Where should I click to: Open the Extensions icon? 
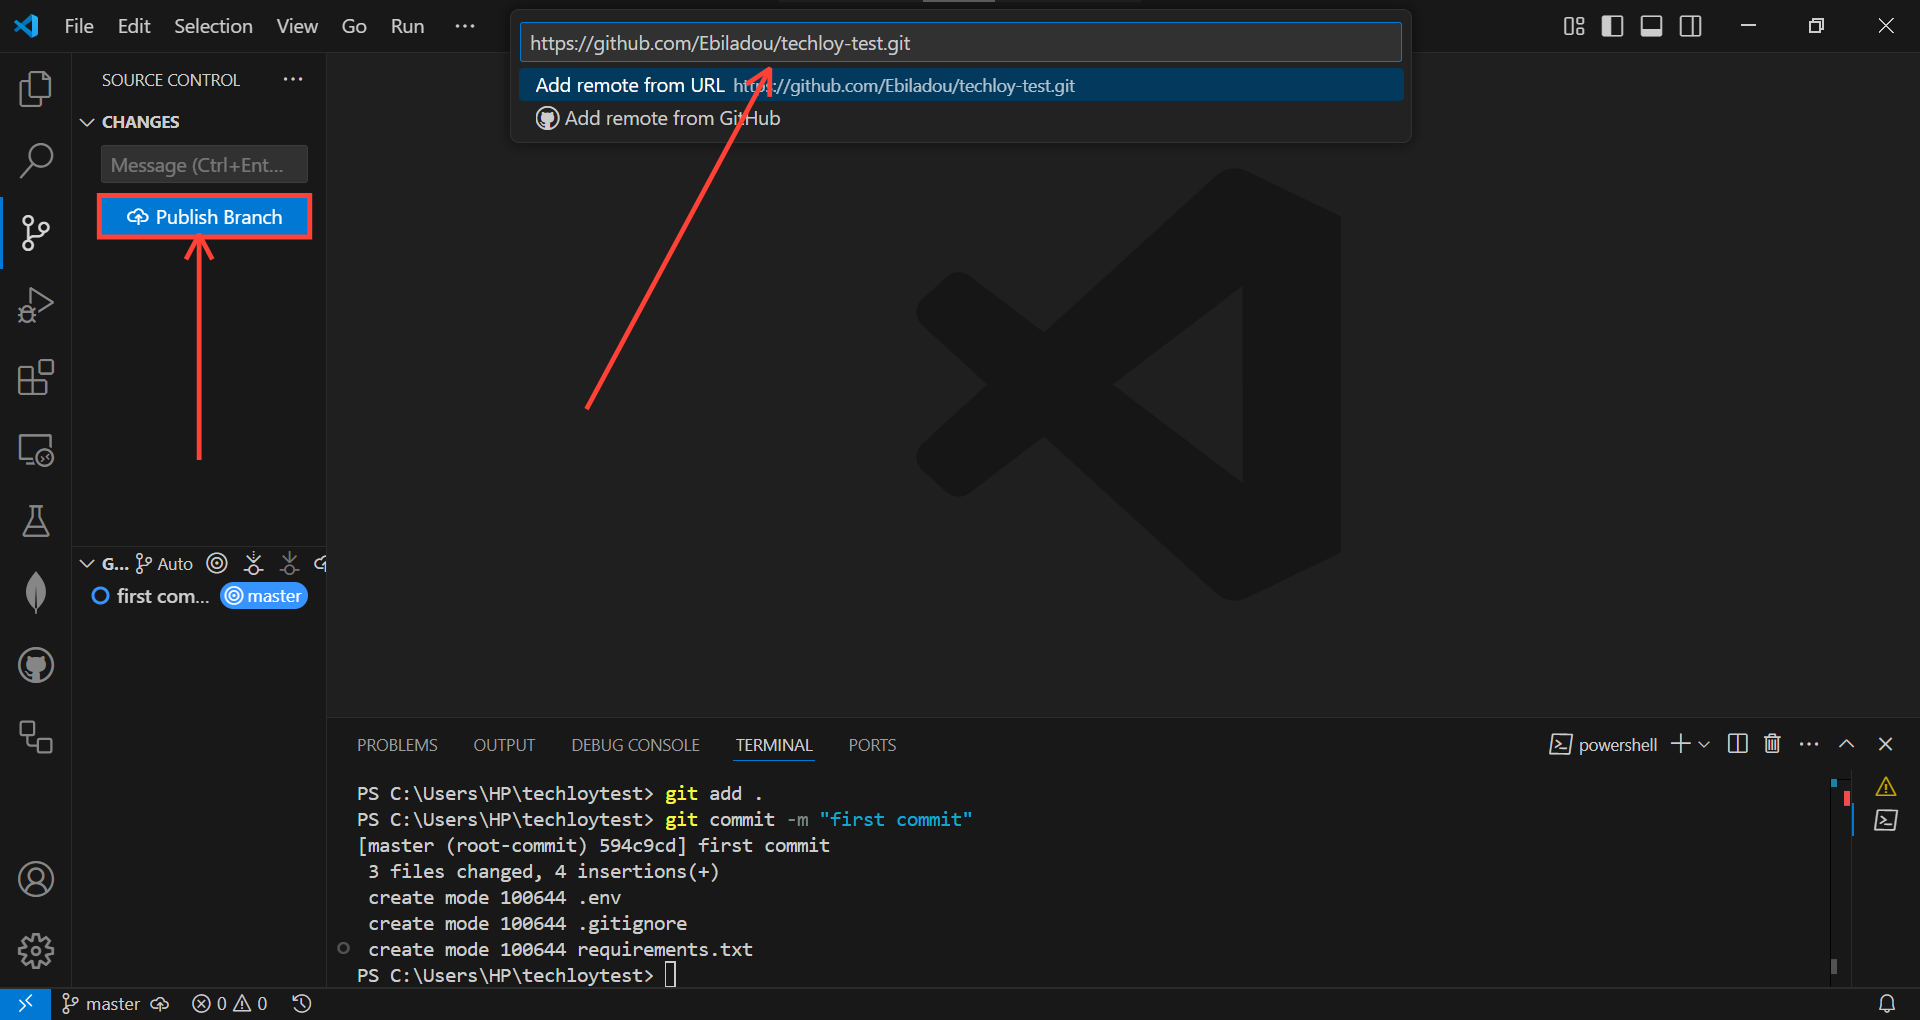click(36, 378)
